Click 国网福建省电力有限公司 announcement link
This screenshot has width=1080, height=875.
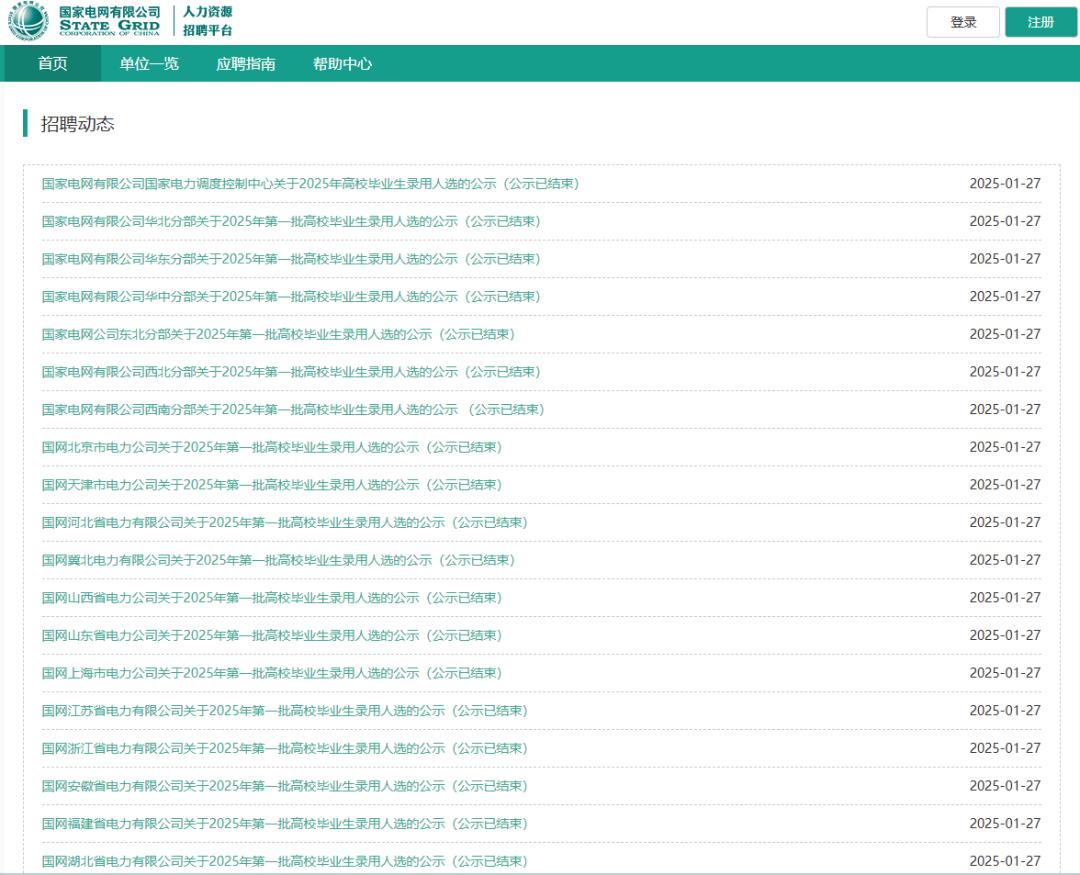click(x=284, y=824)
